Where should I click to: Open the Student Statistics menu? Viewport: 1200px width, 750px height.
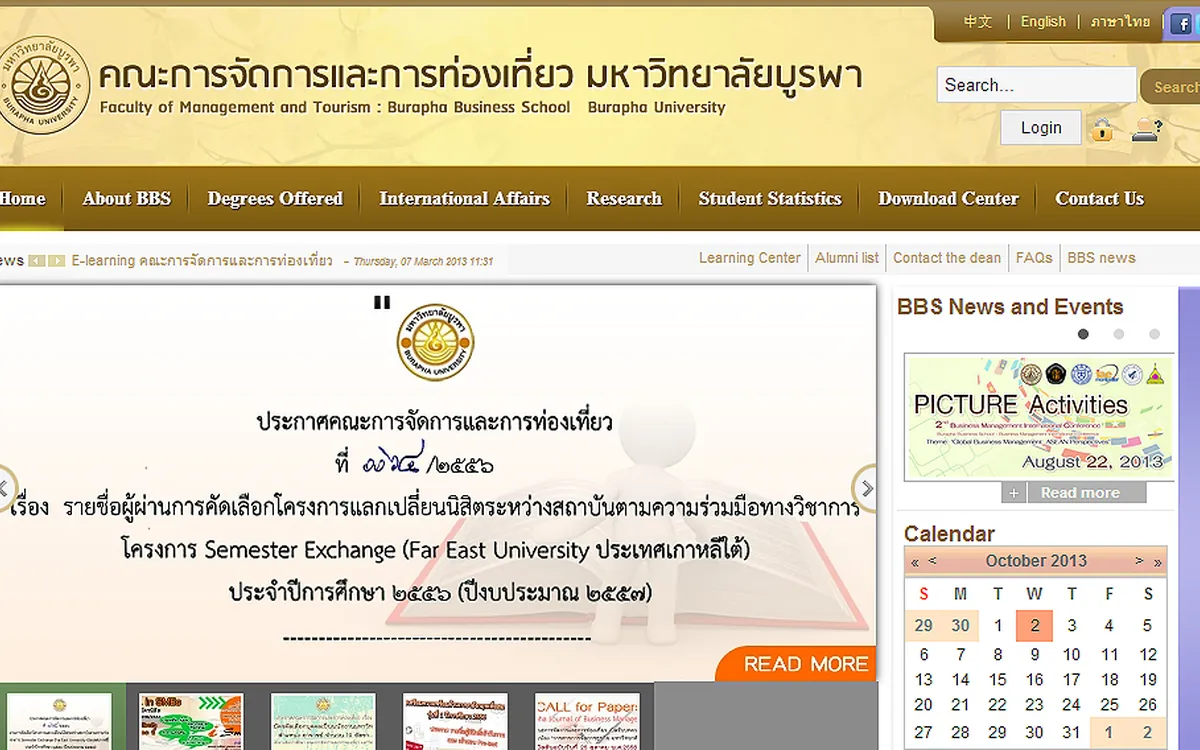(x=770, y=198)
